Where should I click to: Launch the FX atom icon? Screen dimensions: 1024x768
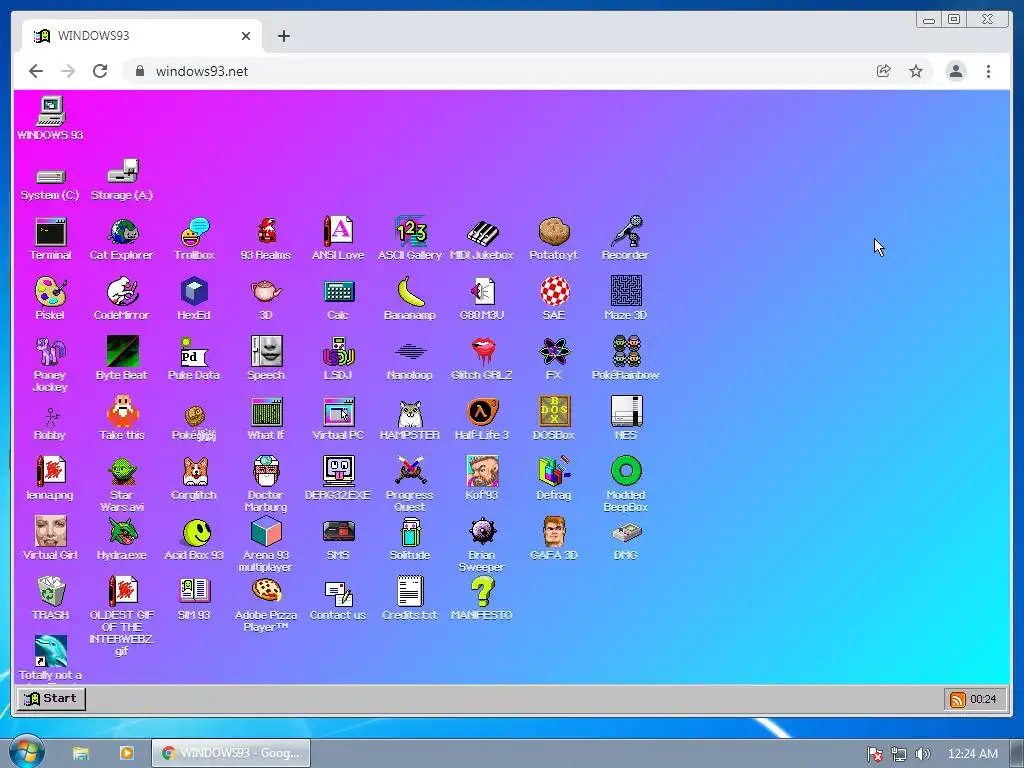click(554, 352)
